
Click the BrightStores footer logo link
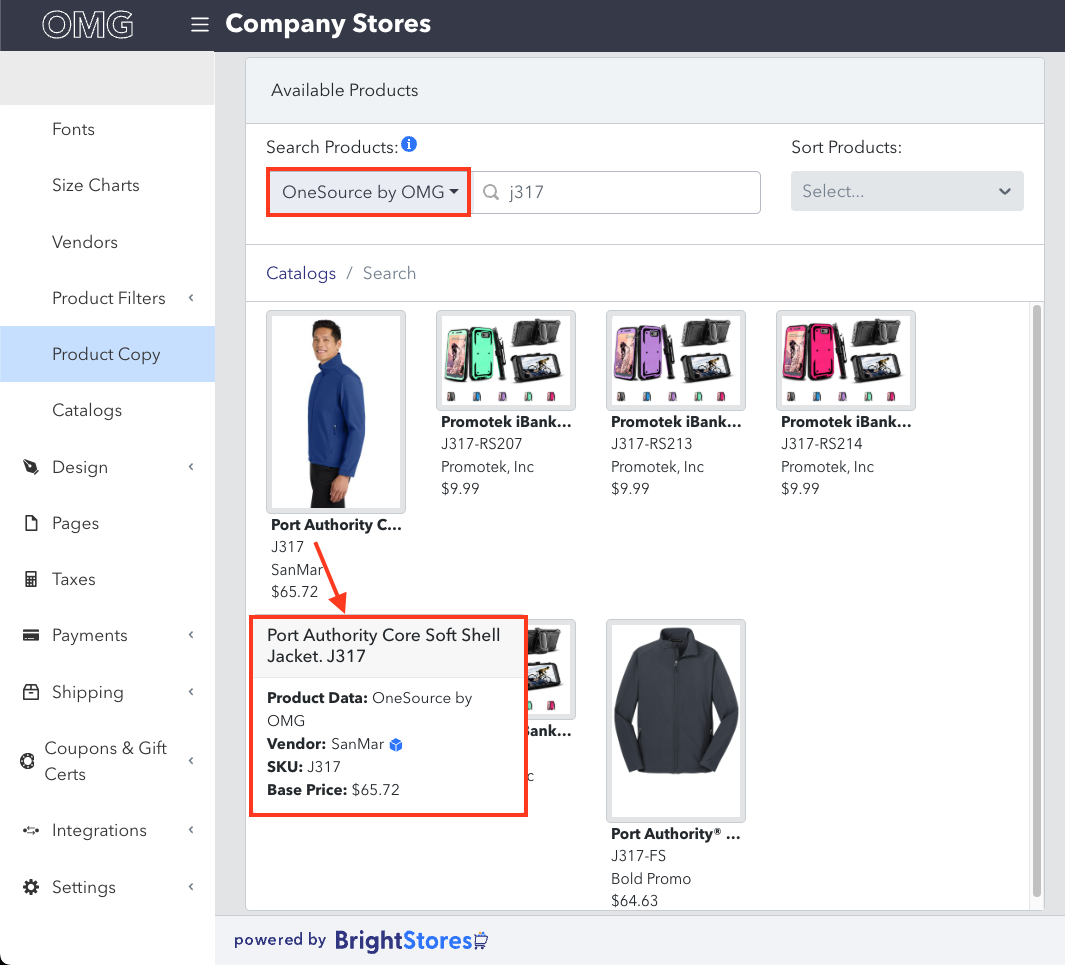click(x=410, y=941)
